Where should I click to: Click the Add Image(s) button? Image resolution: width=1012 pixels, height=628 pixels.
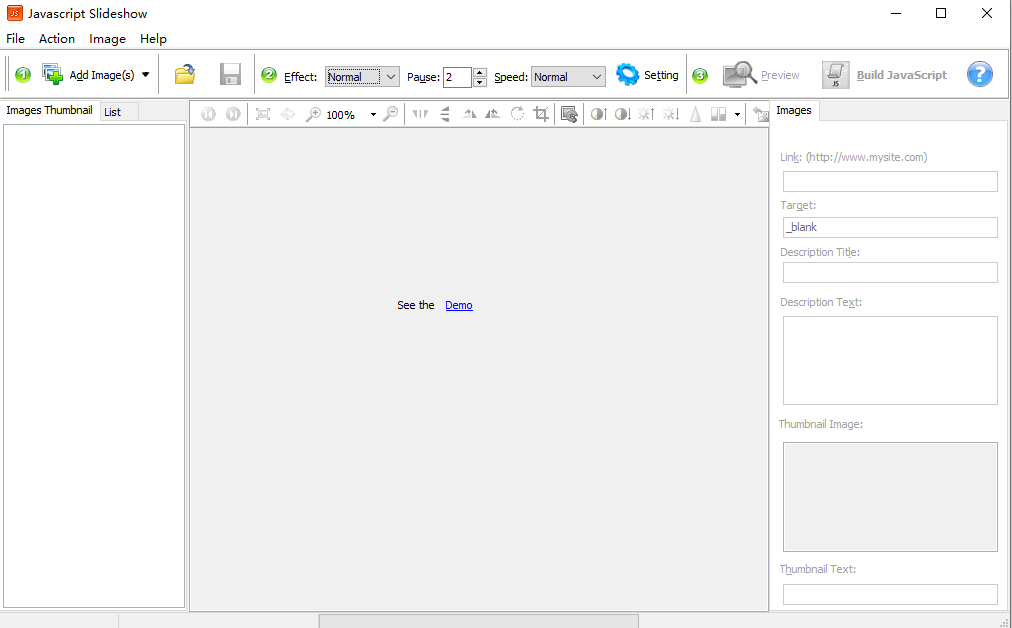pyautogui.click(x=89, y=75)
